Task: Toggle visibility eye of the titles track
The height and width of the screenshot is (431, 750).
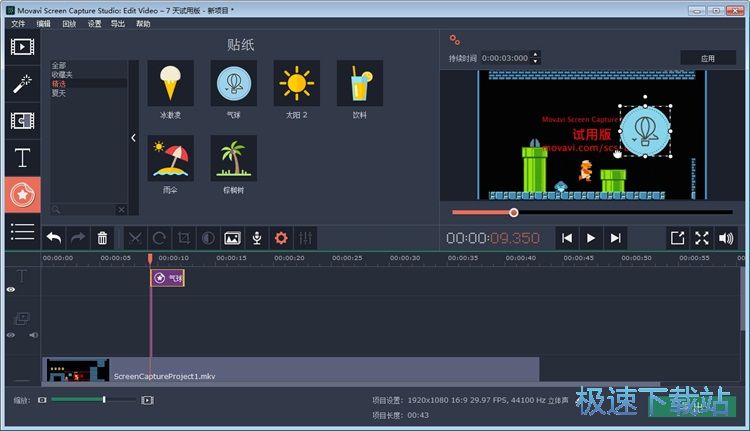Action: (11, 289)
